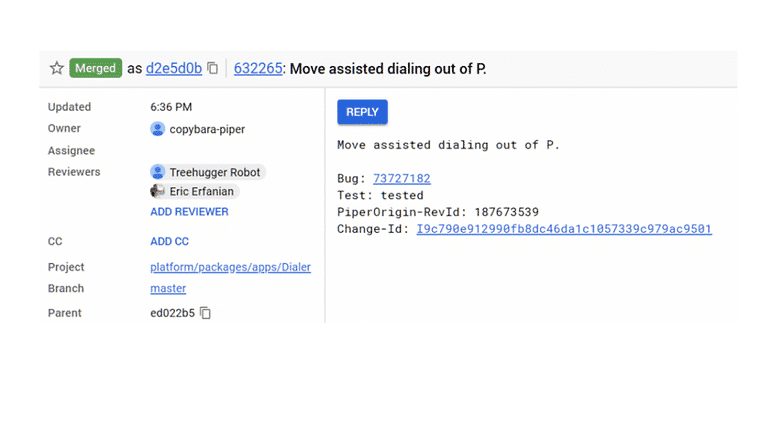This screenshot has width=782, height=429.
Task: Click ADD CC
Action: 170,241
